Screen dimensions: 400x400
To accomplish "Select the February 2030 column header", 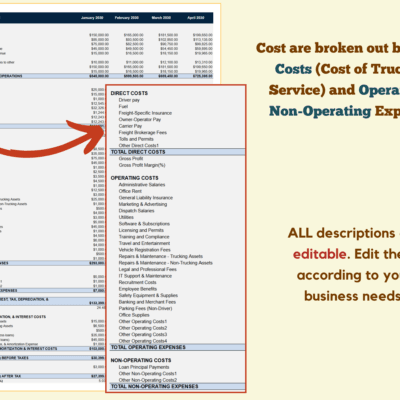I will pyautogui.click(x=127, y=18).
